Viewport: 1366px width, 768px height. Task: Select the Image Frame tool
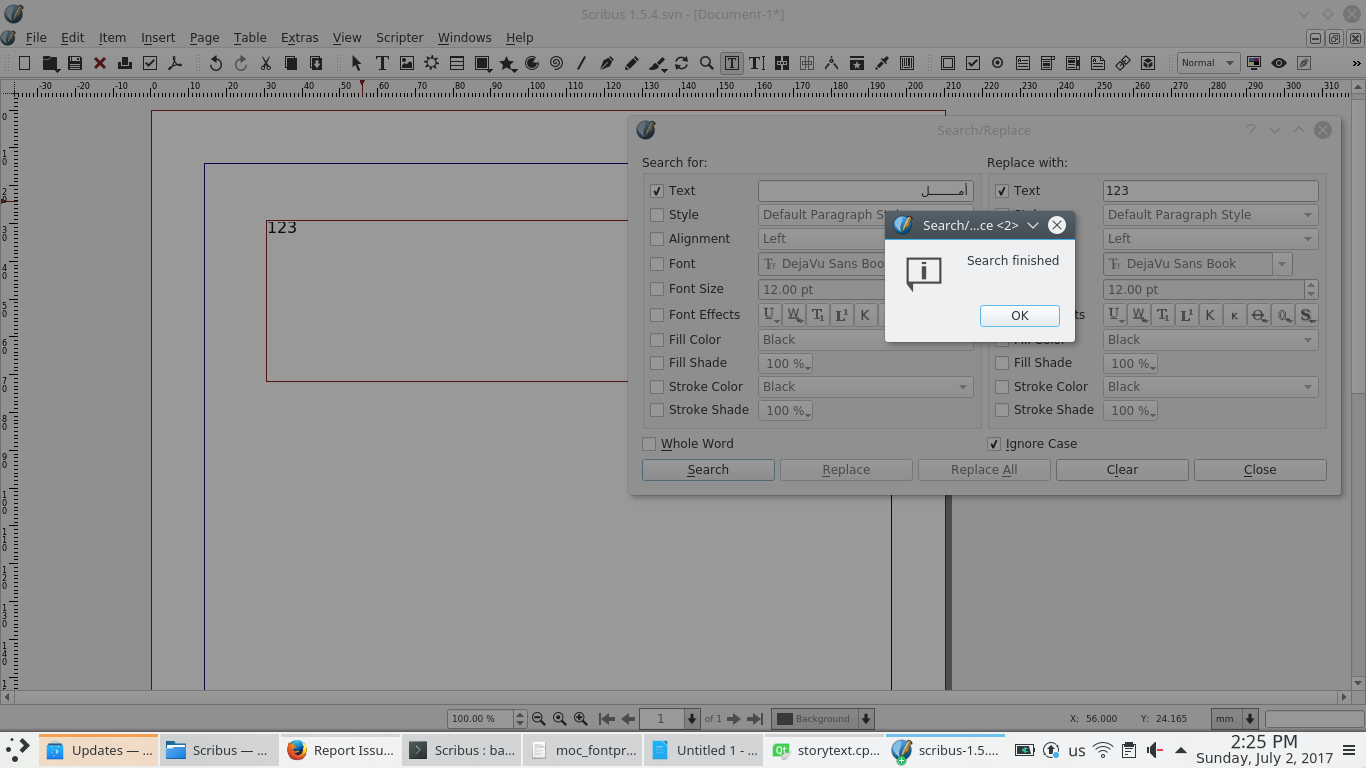pos(407,63)
